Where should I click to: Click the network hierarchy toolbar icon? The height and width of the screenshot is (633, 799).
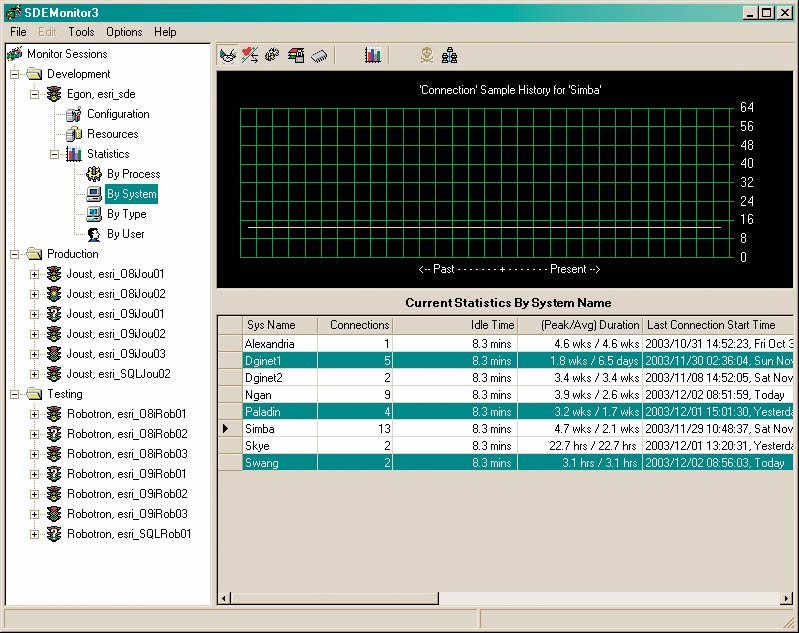pos(449,56)
